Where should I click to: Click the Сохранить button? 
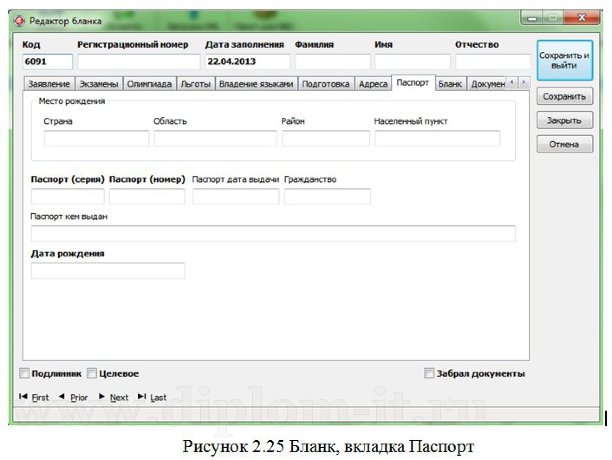[x=564, y=96]
